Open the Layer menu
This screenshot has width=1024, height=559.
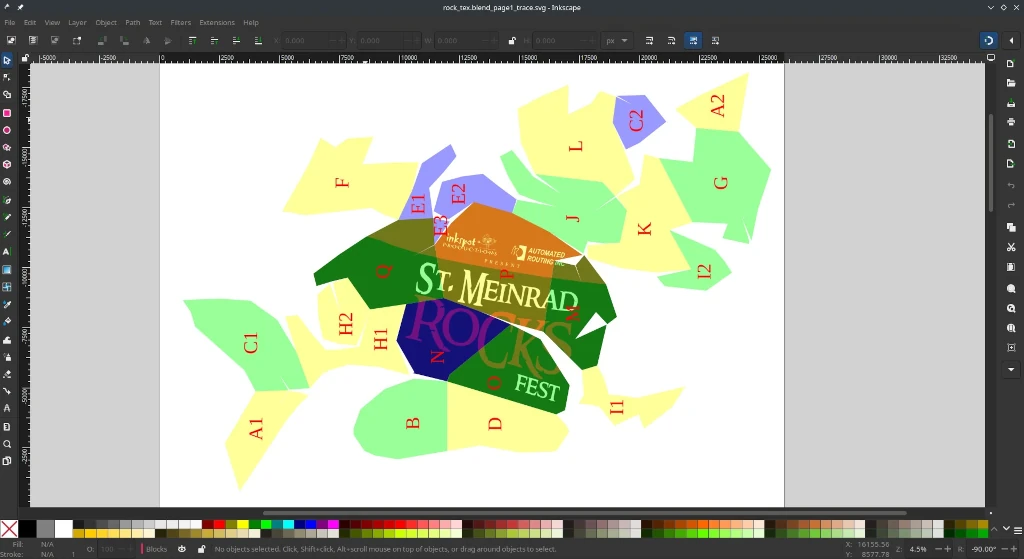coord(77,22)
